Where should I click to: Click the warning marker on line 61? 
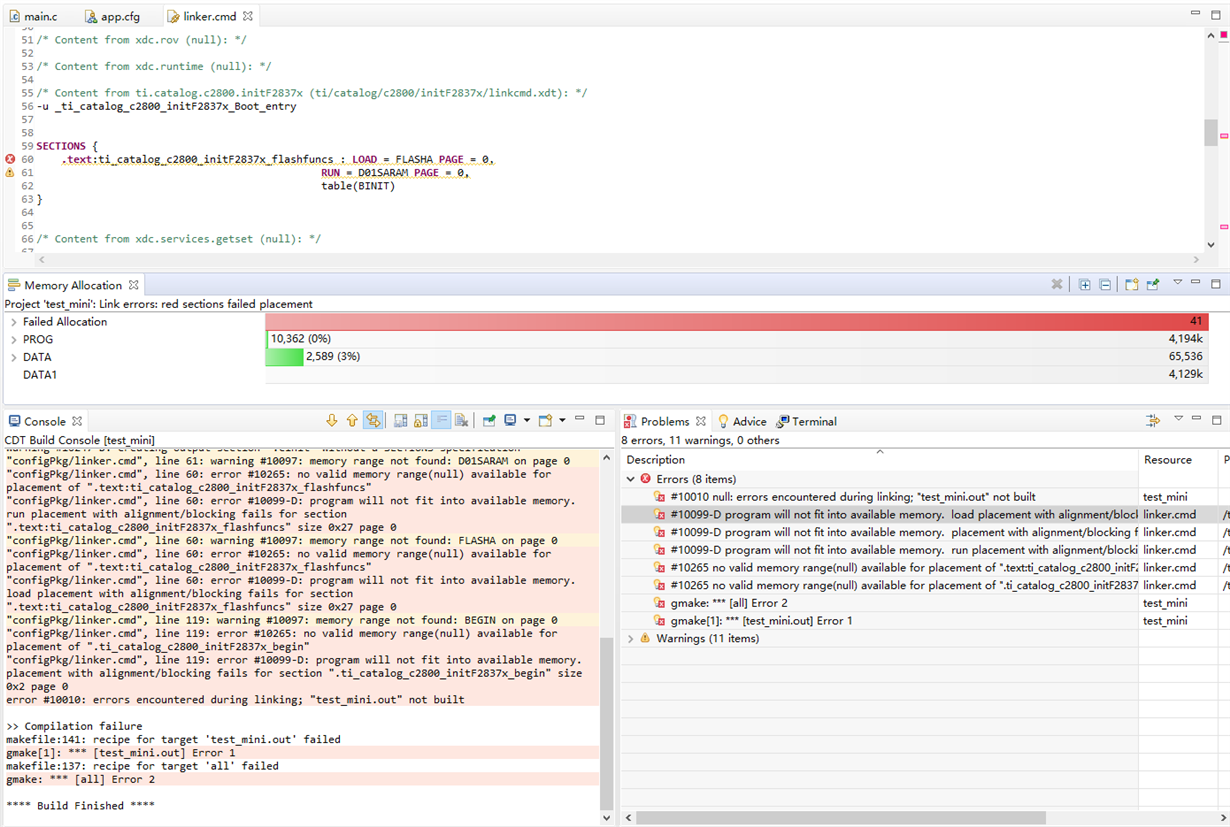10,173
